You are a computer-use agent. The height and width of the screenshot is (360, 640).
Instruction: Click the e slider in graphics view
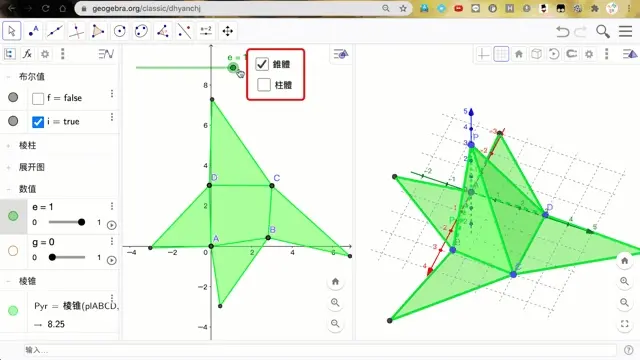pyautogui.click(x=187, y=67)
